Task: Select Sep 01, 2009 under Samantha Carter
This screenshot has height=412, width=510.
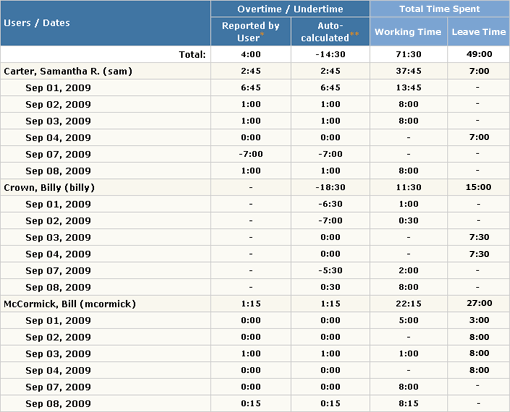Action: pyautogui.click(x=58, y=88)
